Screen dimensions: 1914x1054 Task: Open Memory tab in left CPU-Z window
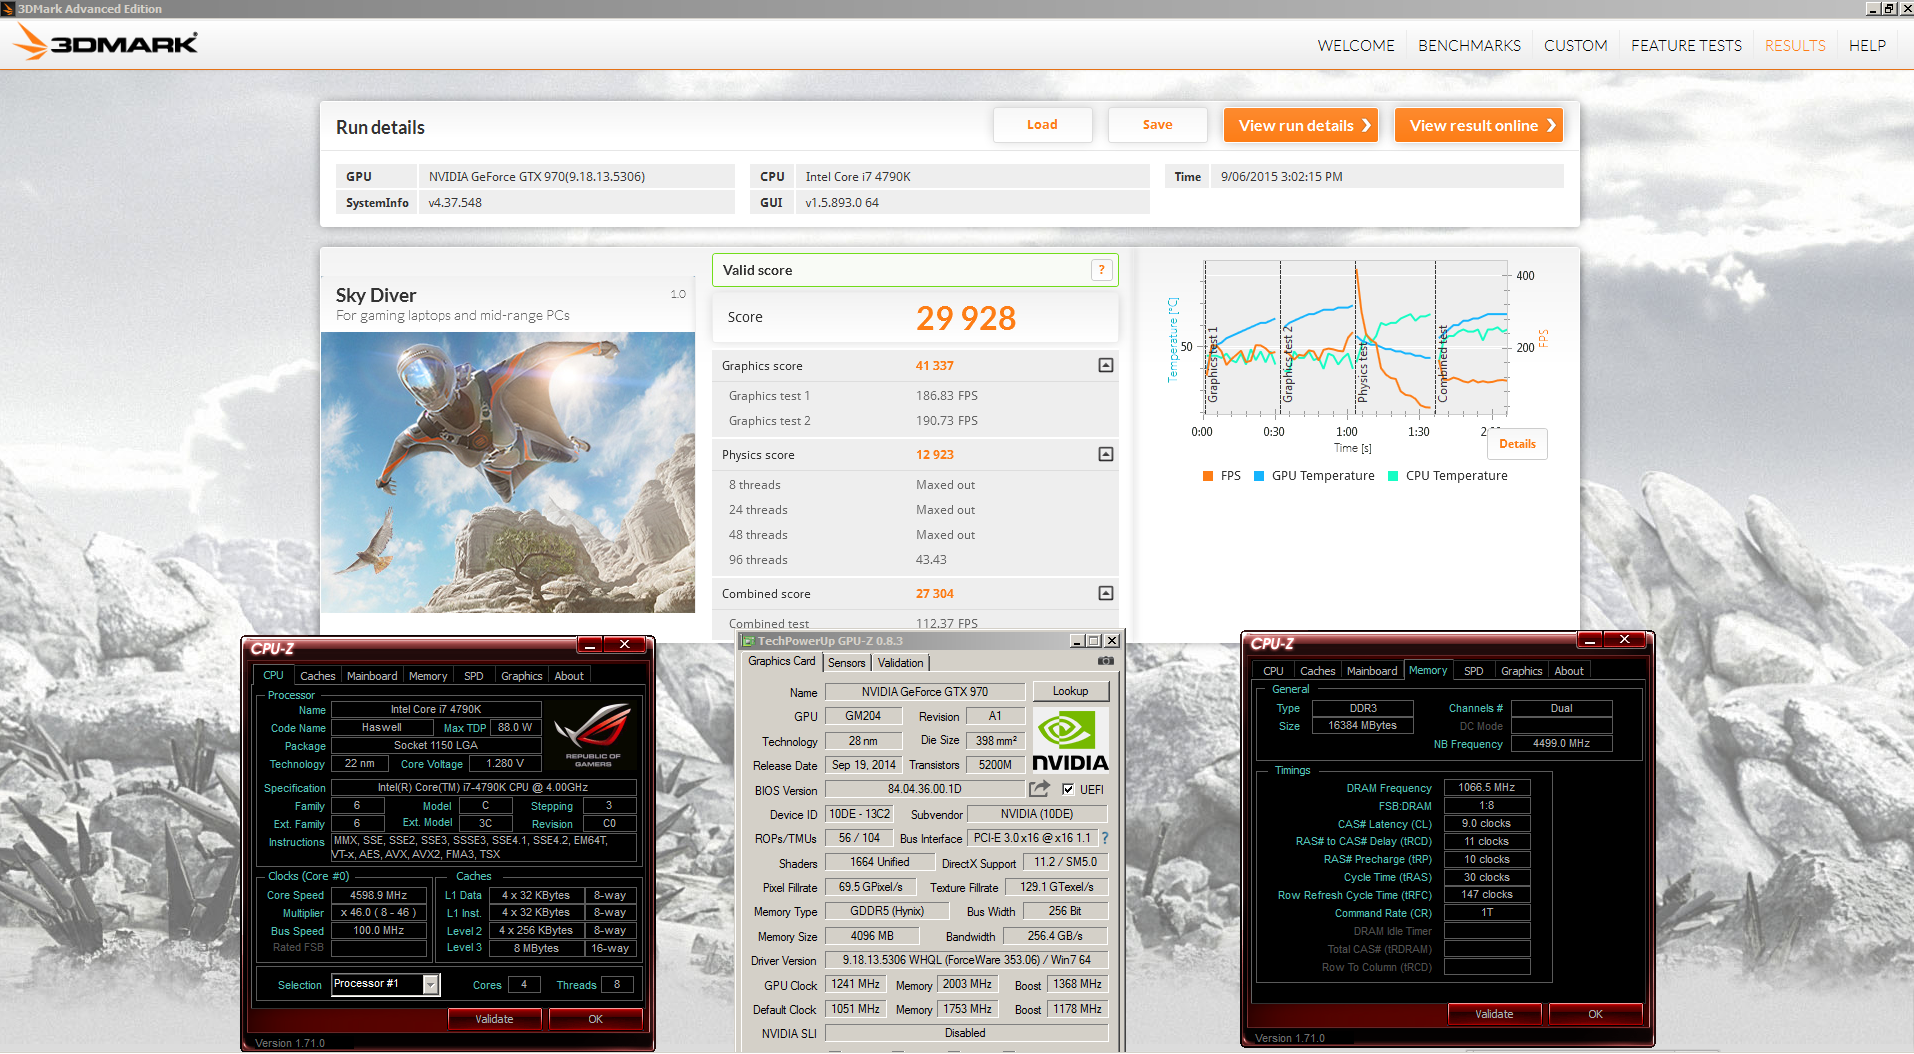(x=428, y=676)
